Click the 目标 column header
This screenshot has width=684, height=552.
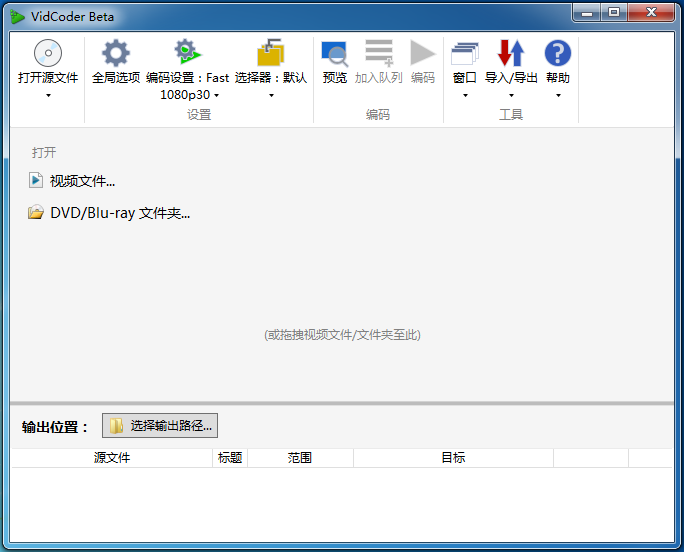453,458
